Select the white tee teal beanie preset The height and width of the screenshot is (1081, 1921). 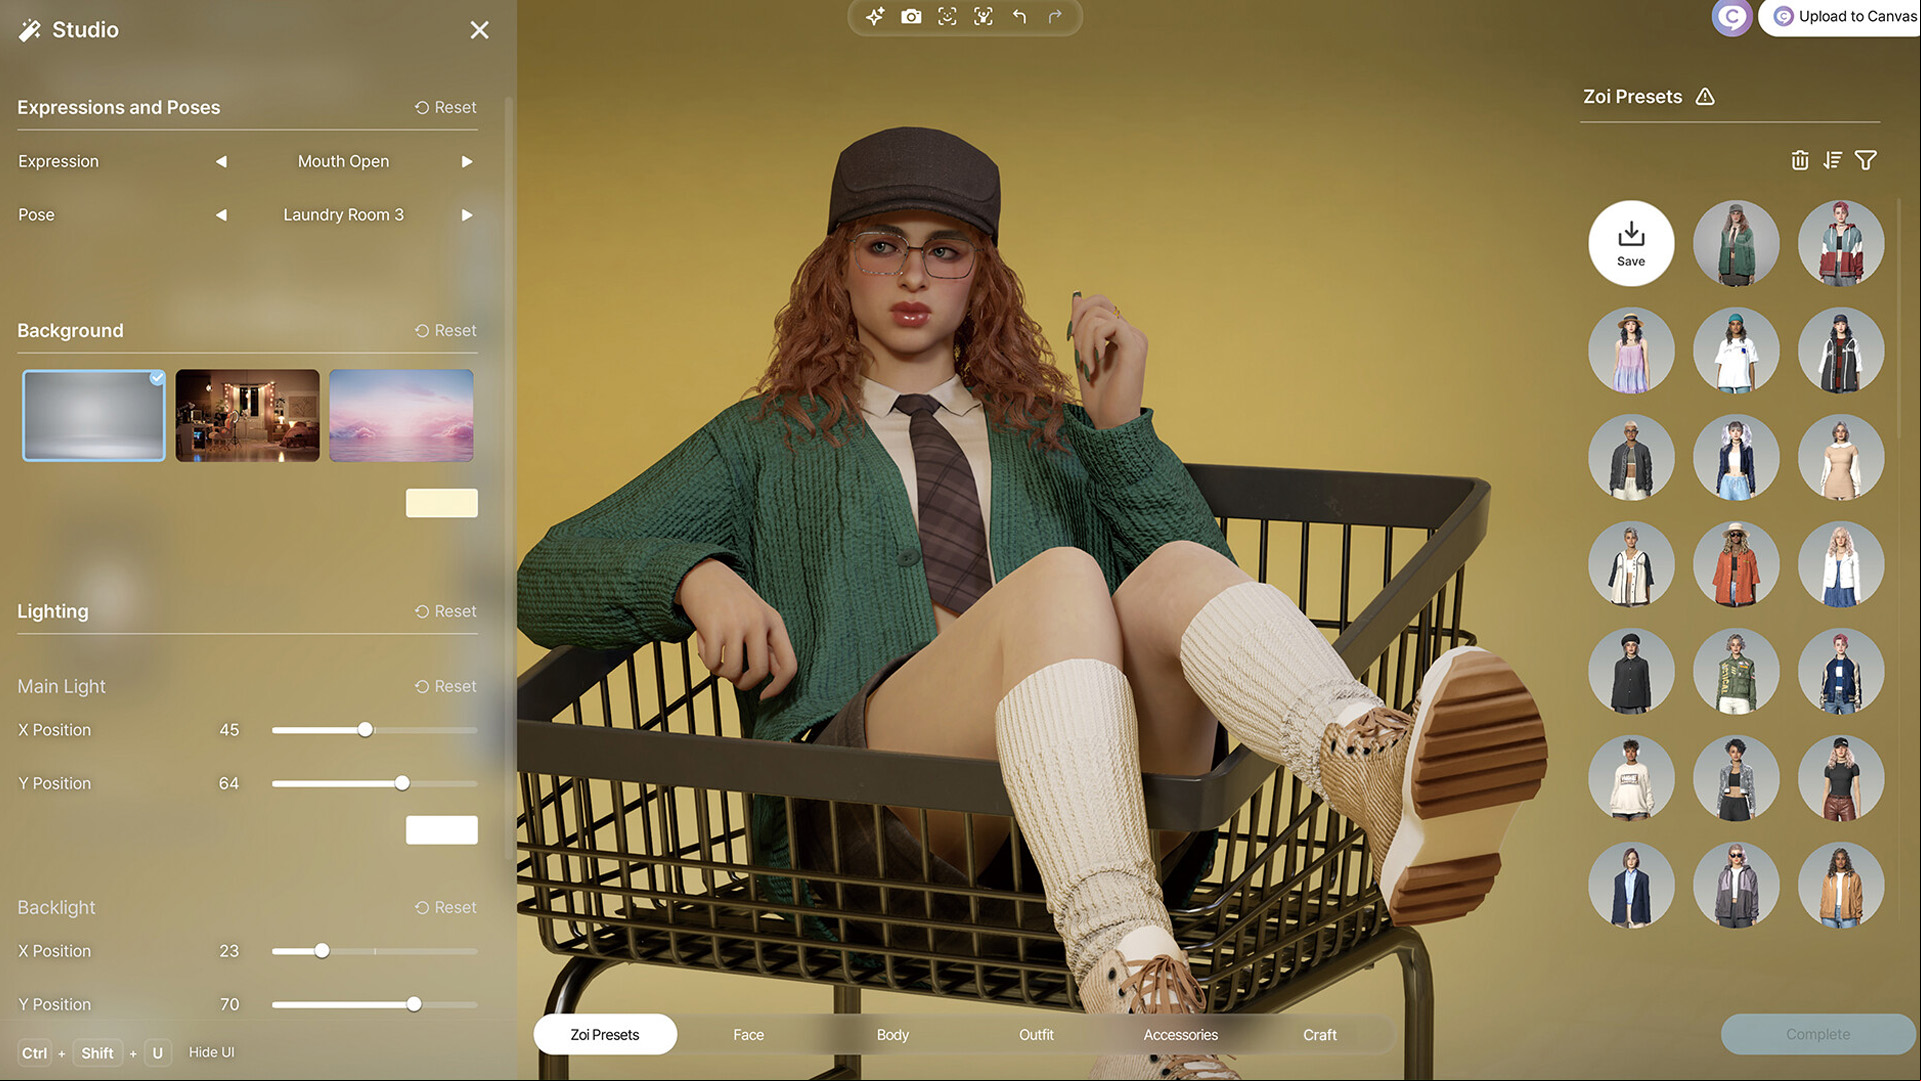pos(1736,350)
